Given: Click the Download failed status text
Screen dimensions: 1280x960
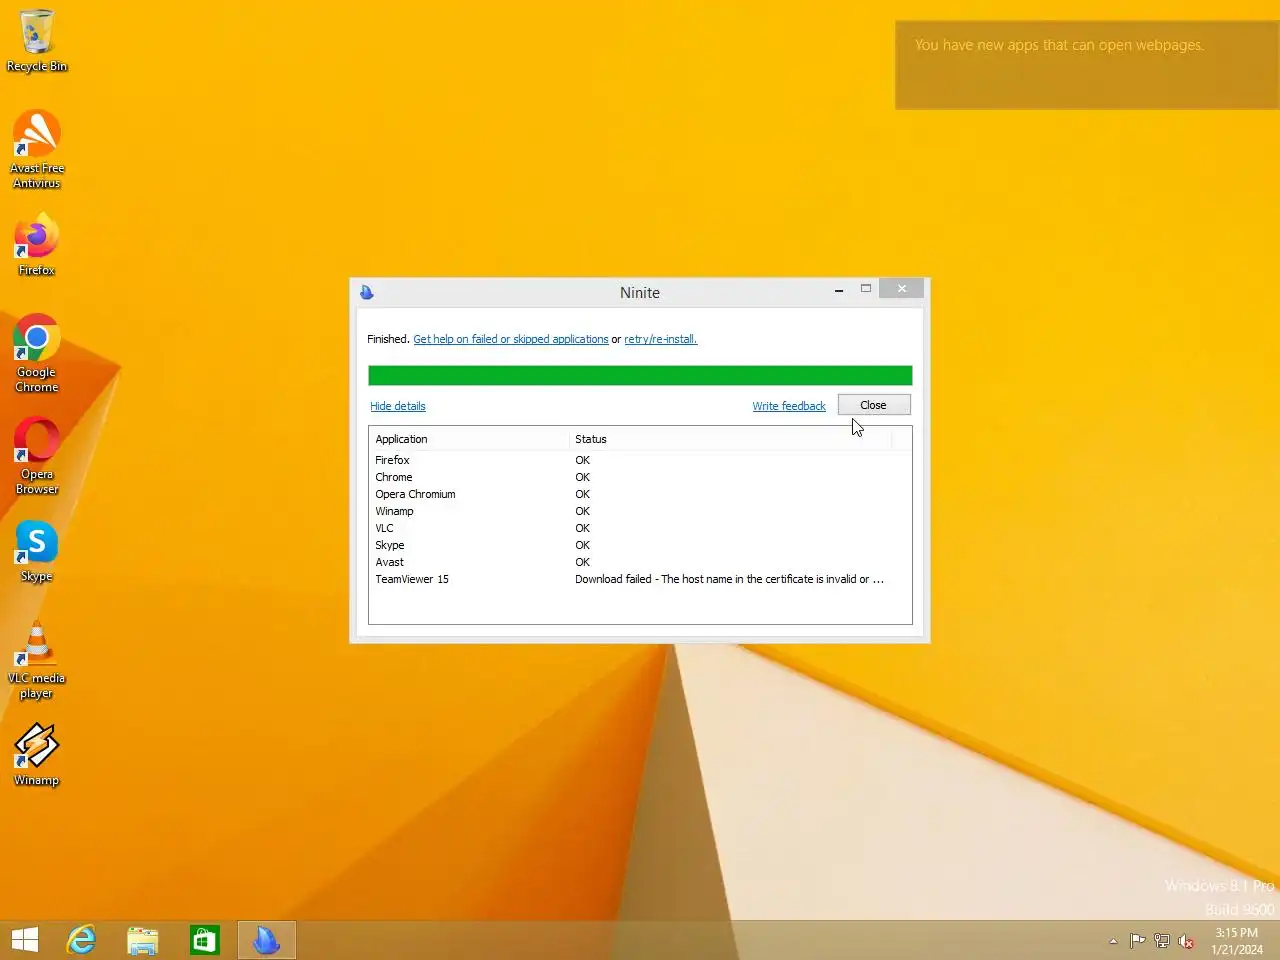Looking at the screenshot, I should [x=729, y=579].
